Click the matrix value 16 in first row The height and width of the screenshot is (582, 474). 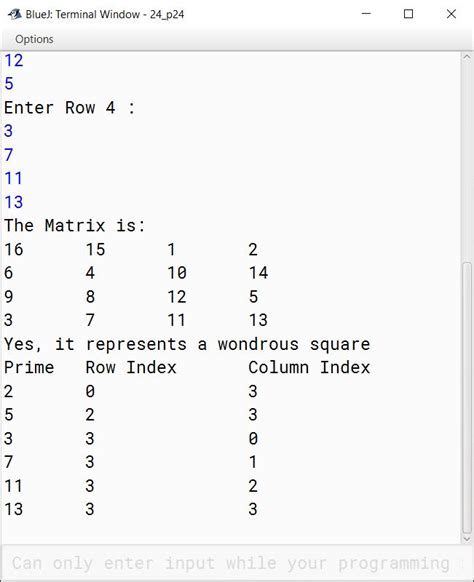click(x=14, y=249)
